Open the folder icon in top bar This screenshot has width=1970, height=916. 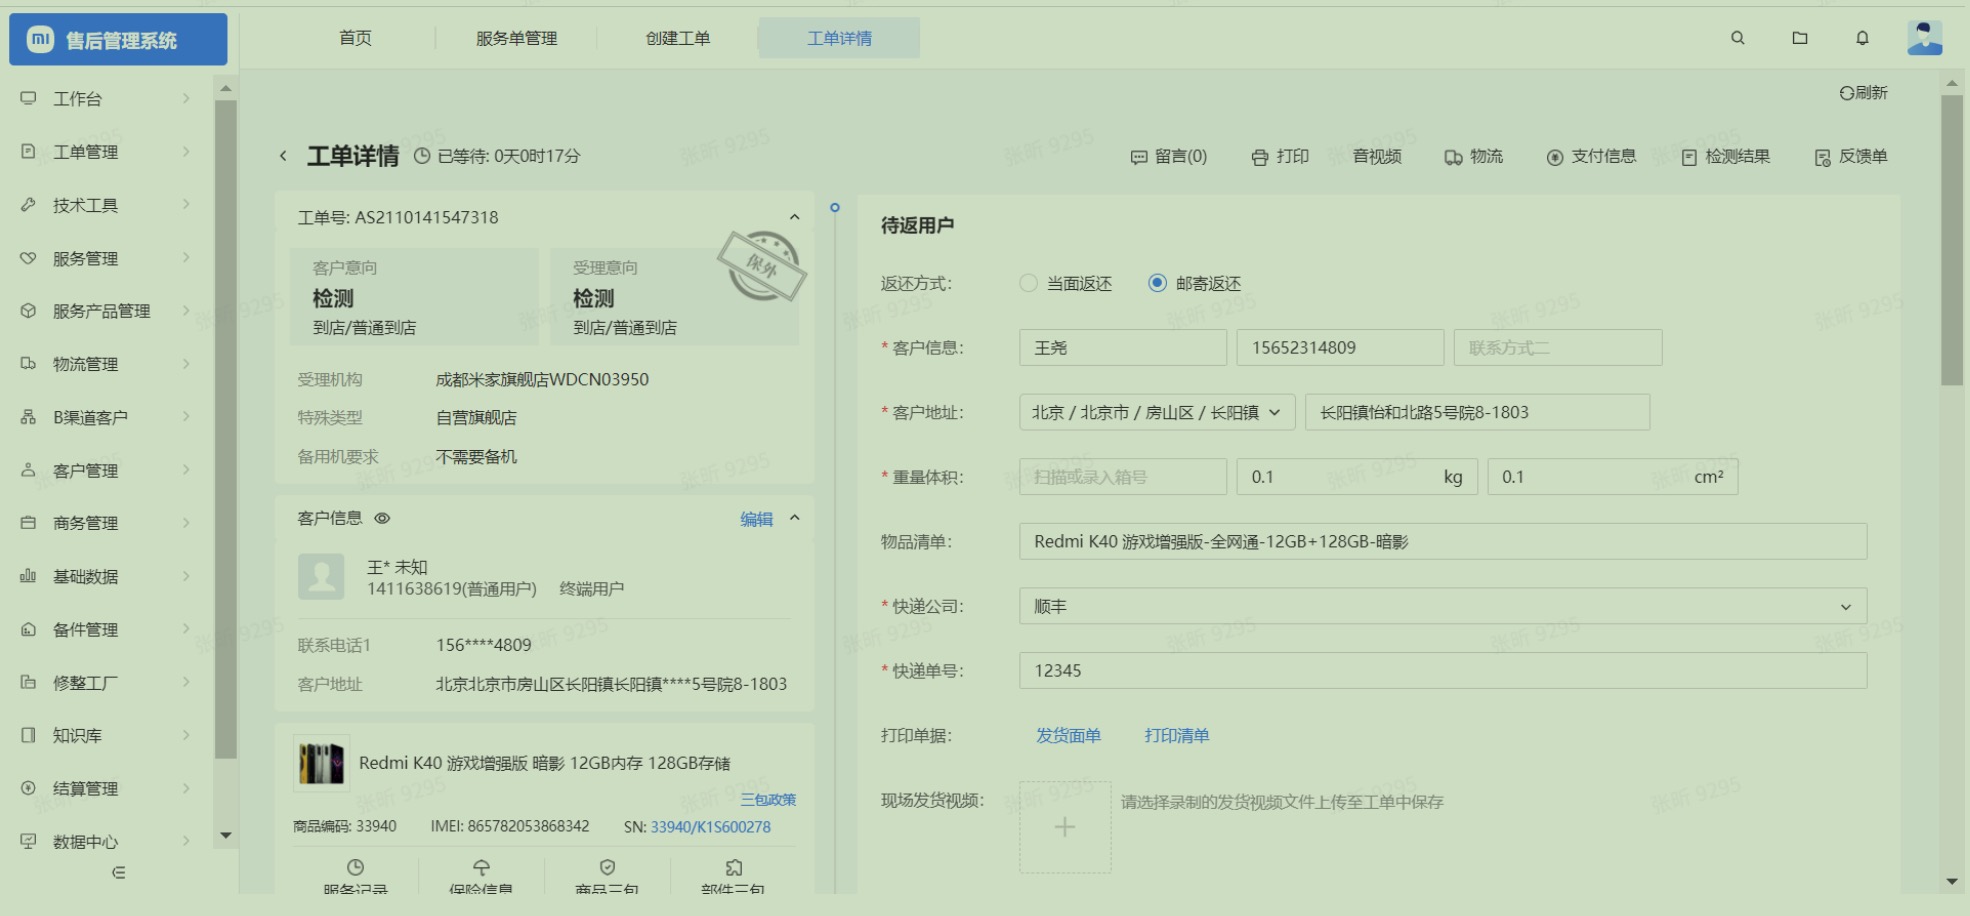tap(1800, 38)
